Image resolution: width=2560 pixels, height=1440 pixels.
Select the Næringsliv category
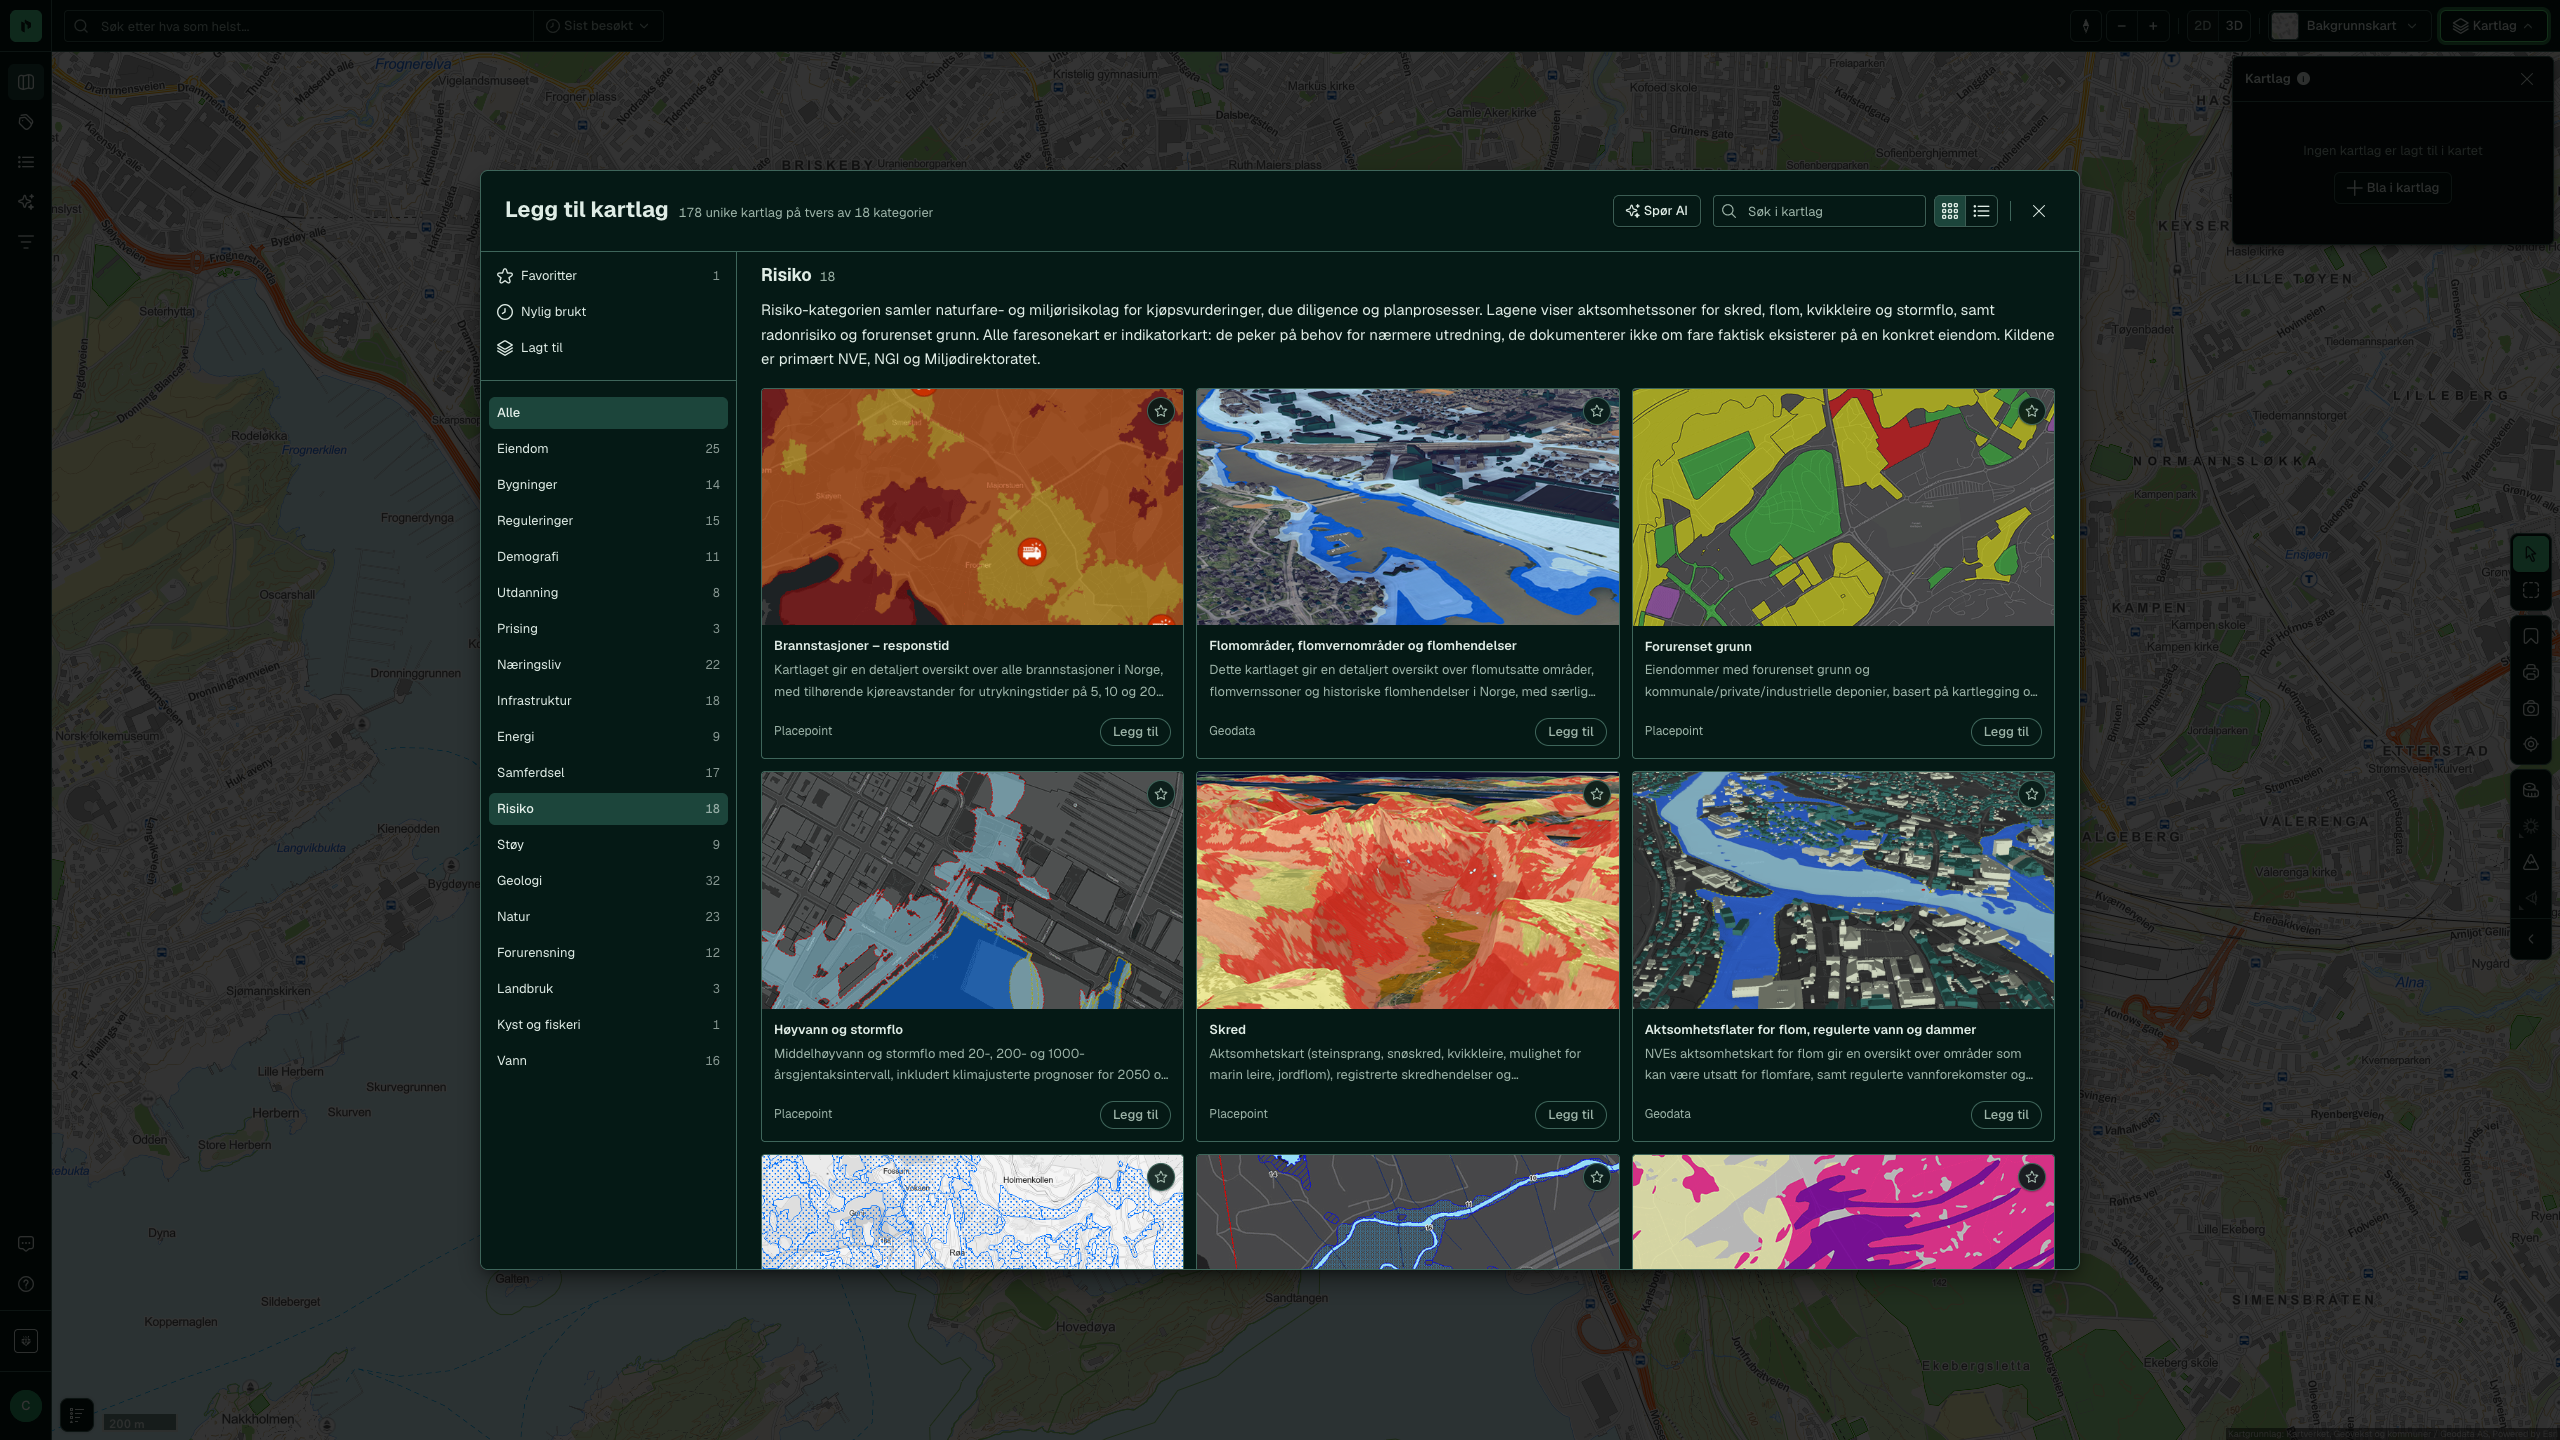point(608,665)
